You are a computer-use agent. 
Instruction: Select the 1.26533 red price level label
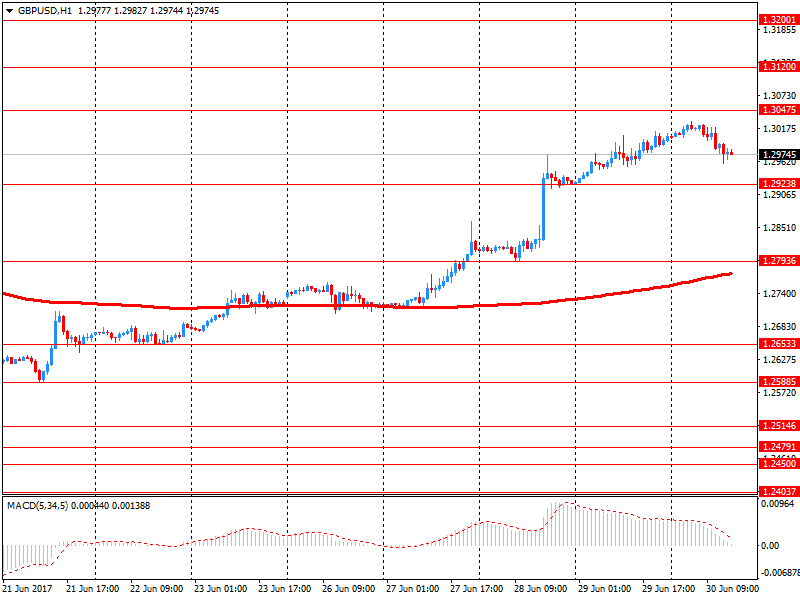(779, 344)
